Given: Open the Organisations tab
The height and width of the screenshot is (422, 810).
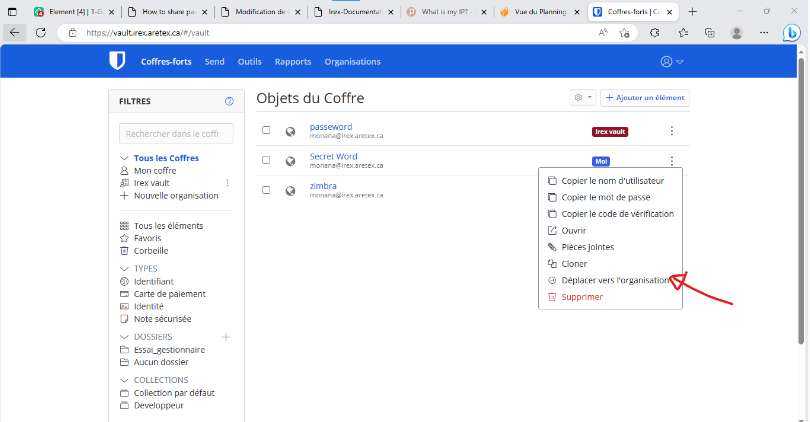Looking at the screenshot, I should click(352, 61).
